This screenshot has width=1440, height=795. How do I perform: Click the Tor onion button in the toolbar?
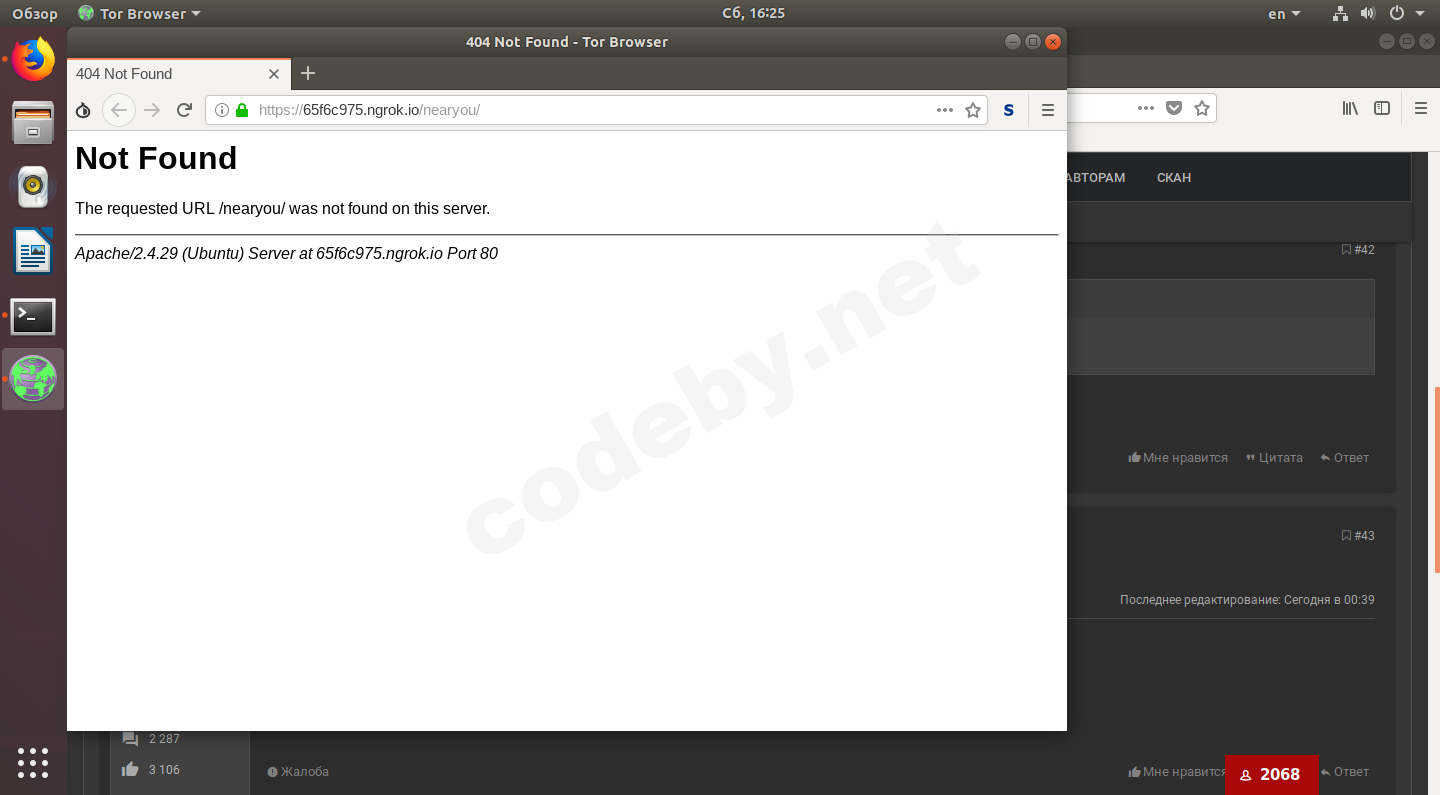[x=84, y=110]
